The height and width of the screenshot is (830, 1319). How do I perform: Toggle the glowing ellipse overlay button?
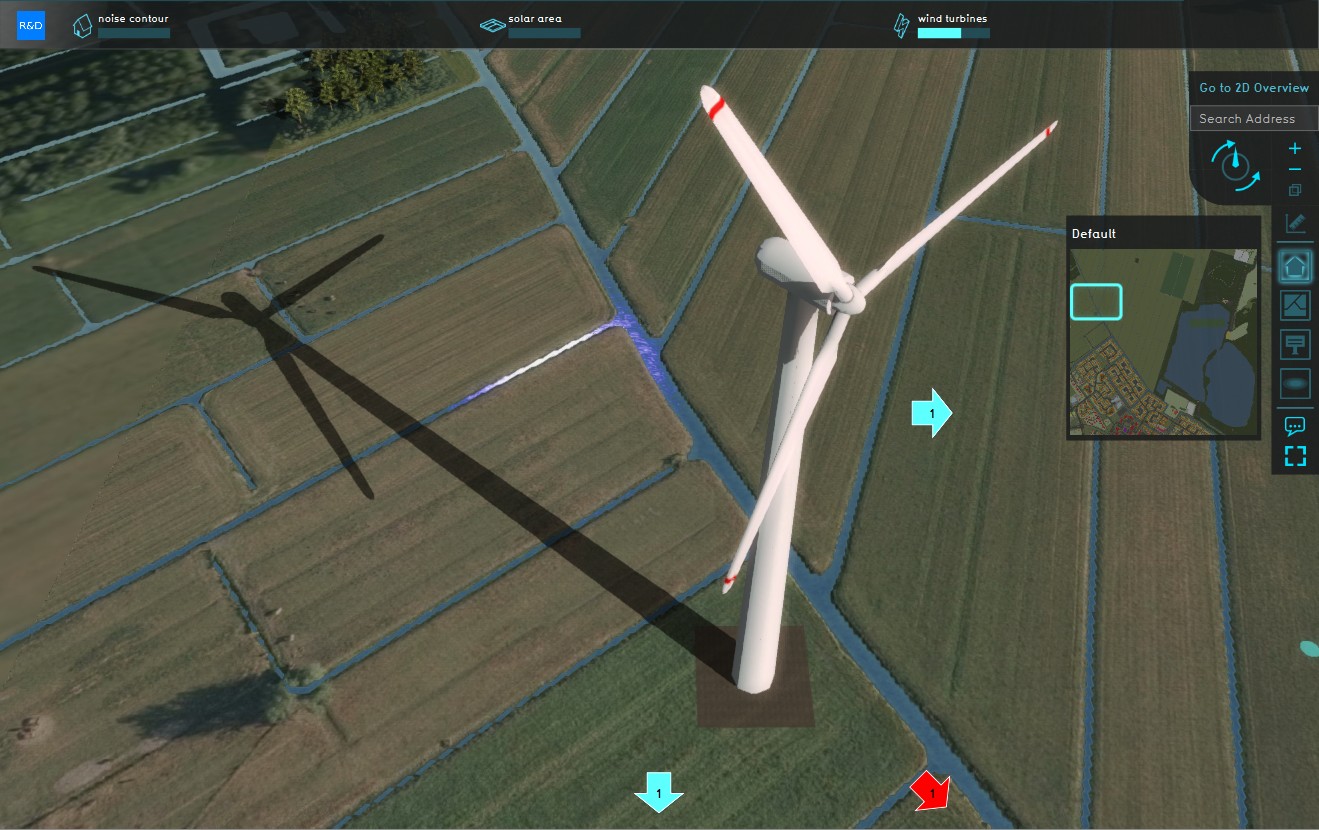(x=1295, y=383)
